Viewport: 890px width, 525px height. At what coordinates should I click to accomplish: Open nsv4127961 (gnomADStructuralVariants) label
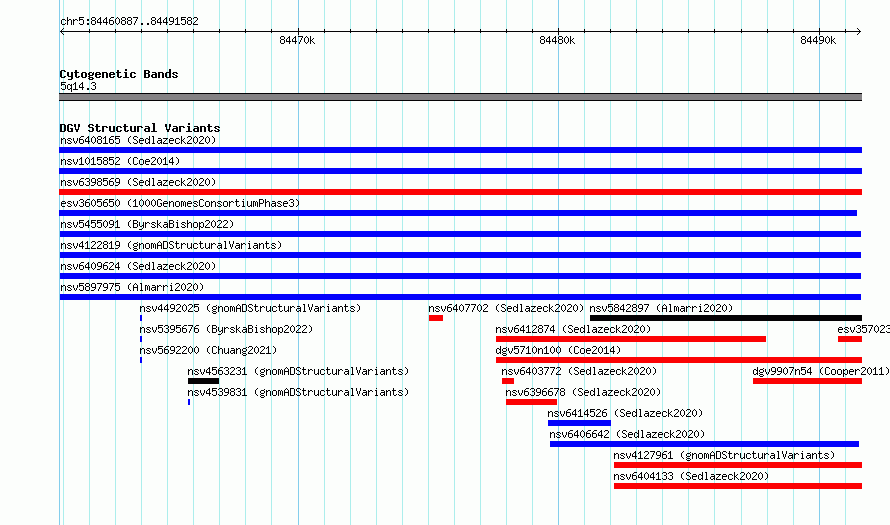724,455
